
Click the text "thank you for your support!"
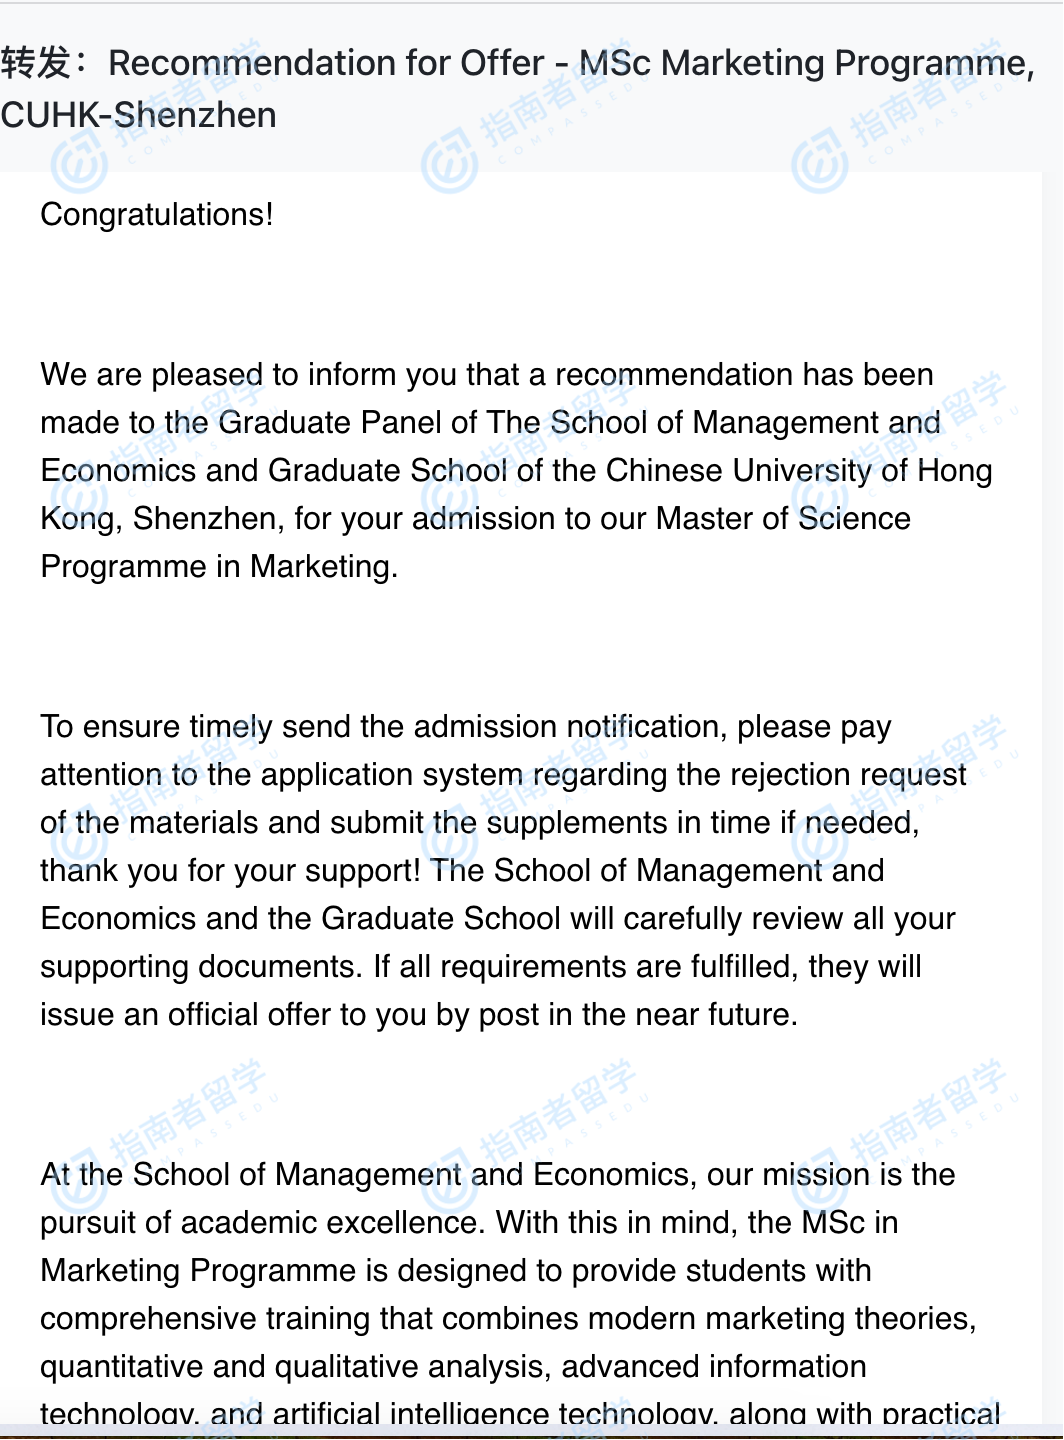[230, 871]
